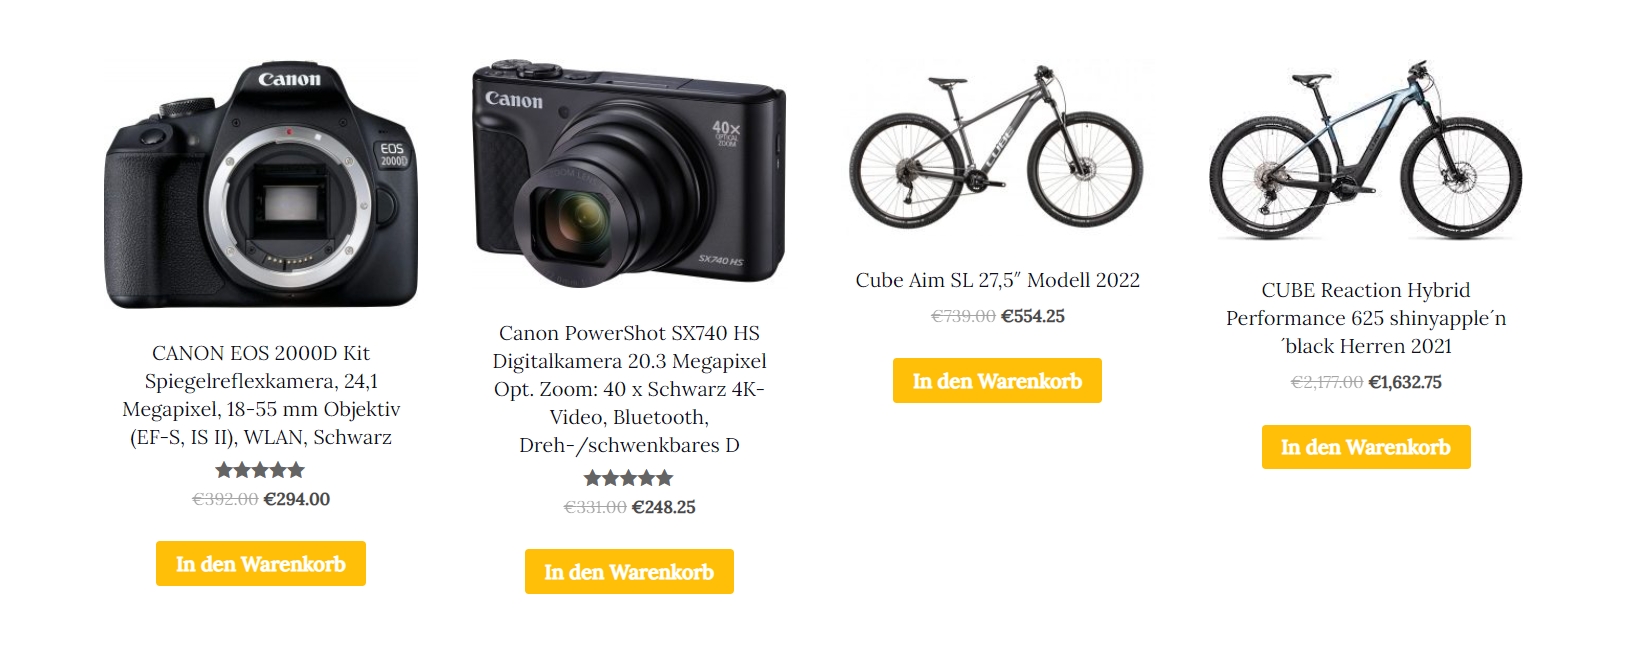Click the crossed-out €739.00 original price

pos(963,316)
